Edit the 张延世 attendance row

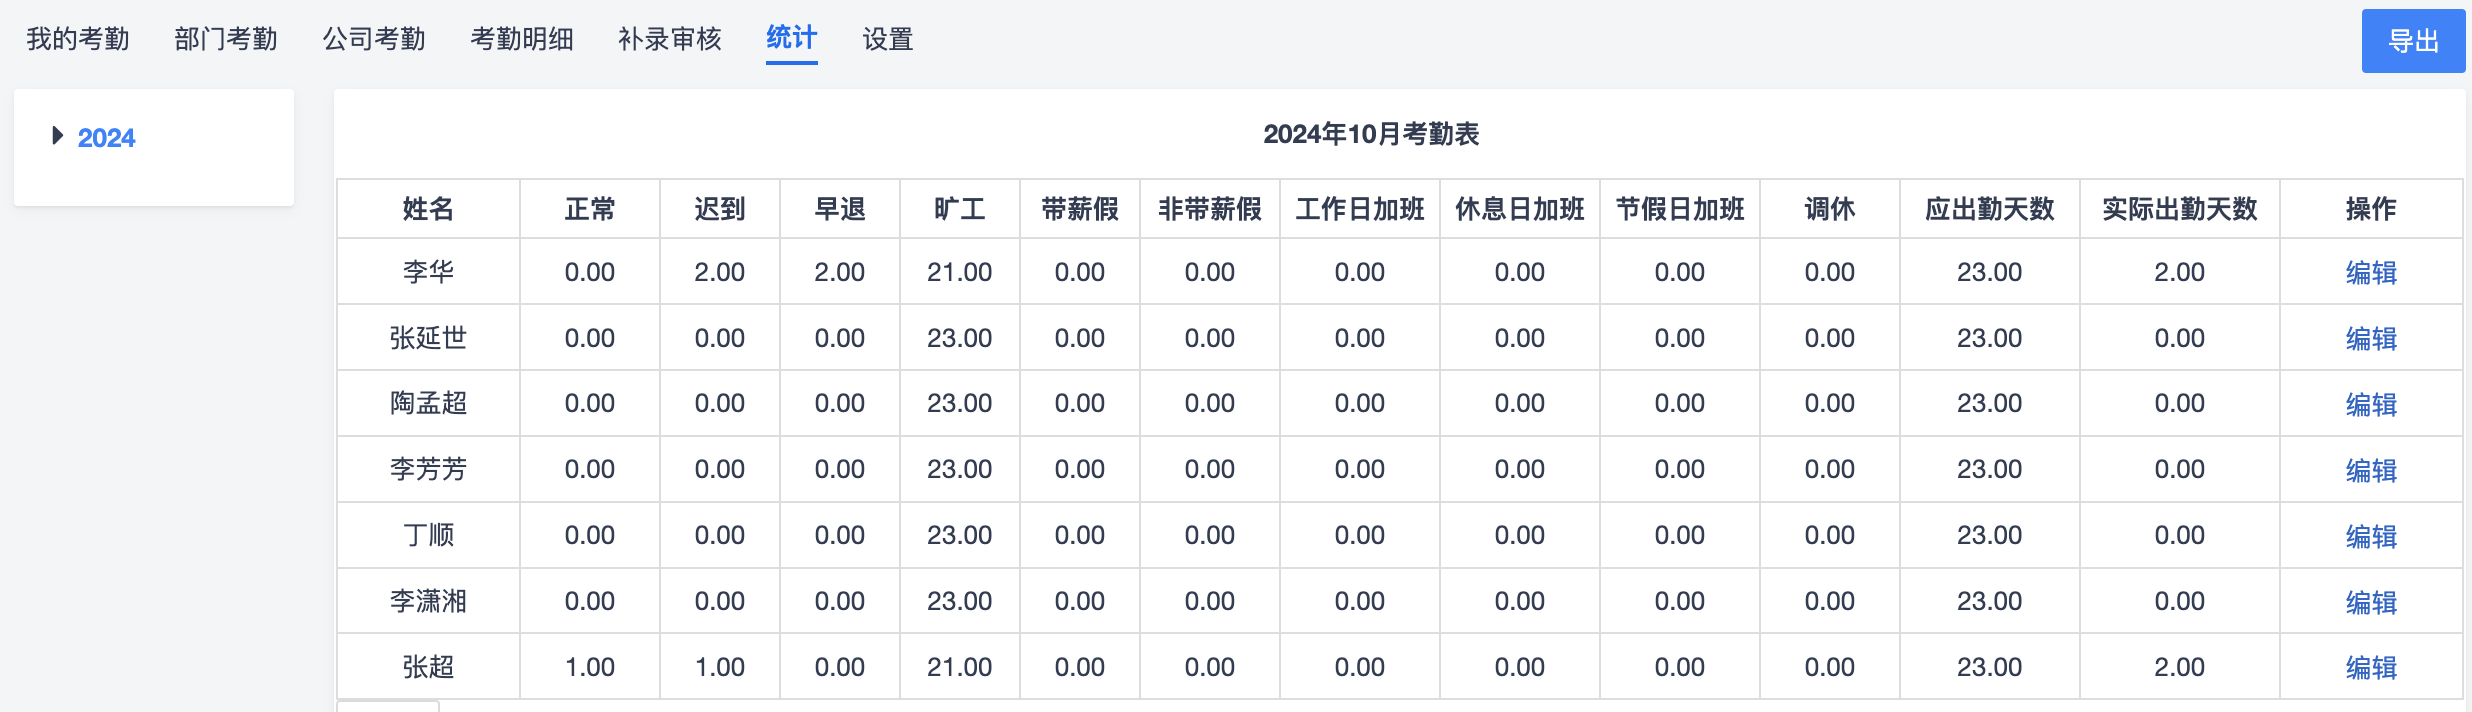click(2371, 338)
